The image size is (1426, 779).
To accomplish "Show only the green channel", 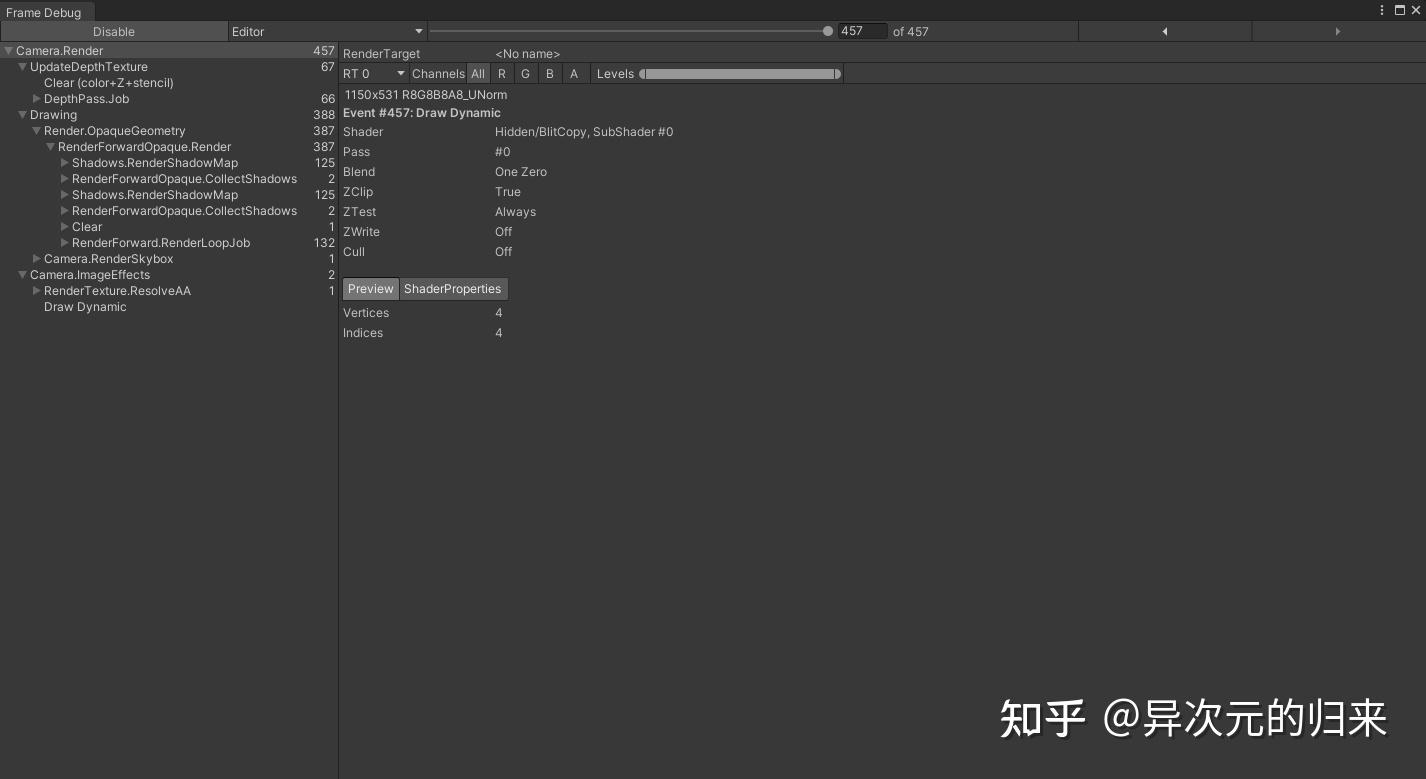I will click(x=526, y=73).
